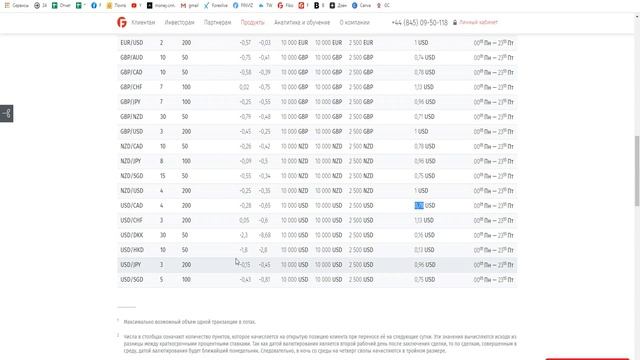The image size is (640, 360).
Task: Click the USD/SGD instrument cell
Action: pos(132,280)
